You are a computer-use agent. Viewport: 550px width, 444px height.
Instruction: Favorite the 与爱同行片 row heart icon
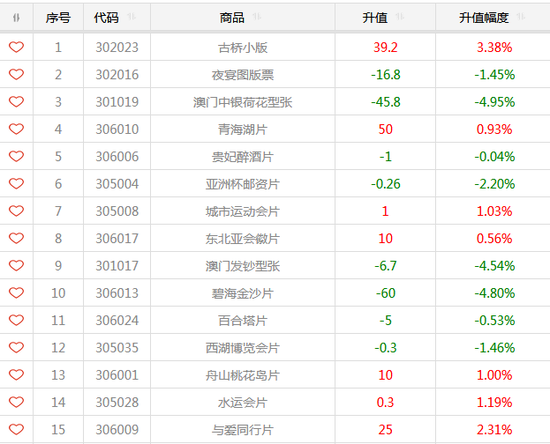[16, 430]
